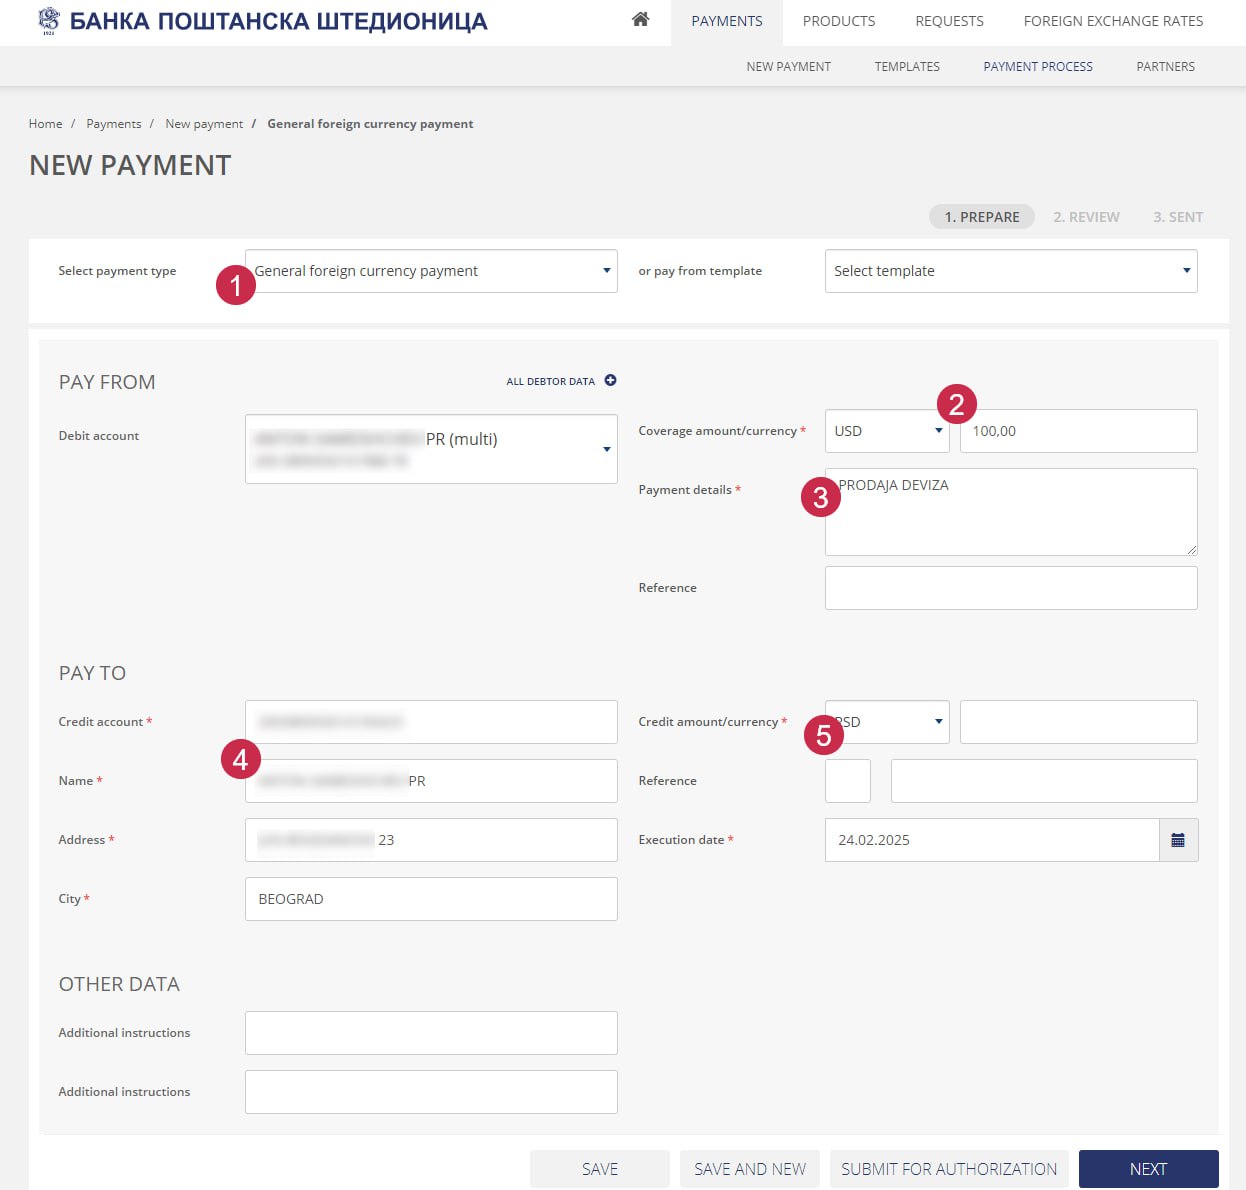Open the Debit account dropdown

(431, 449)
